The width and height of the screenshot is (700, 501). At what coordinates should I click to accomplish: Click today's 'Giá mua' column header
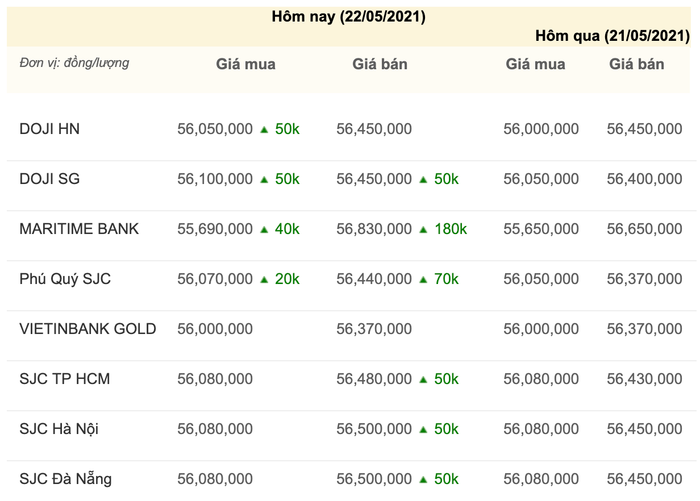[246, 64]
